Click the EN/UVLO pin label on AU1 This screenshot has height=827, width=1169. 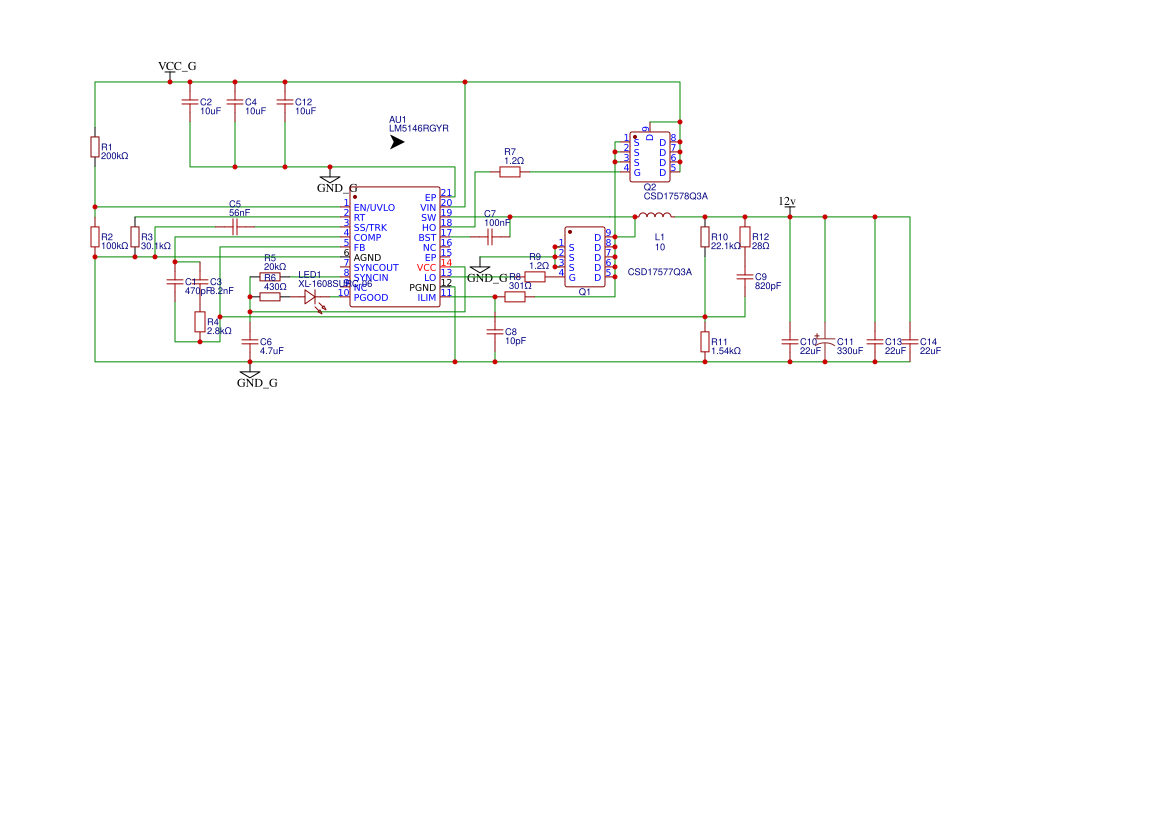[x=374, y=207]
